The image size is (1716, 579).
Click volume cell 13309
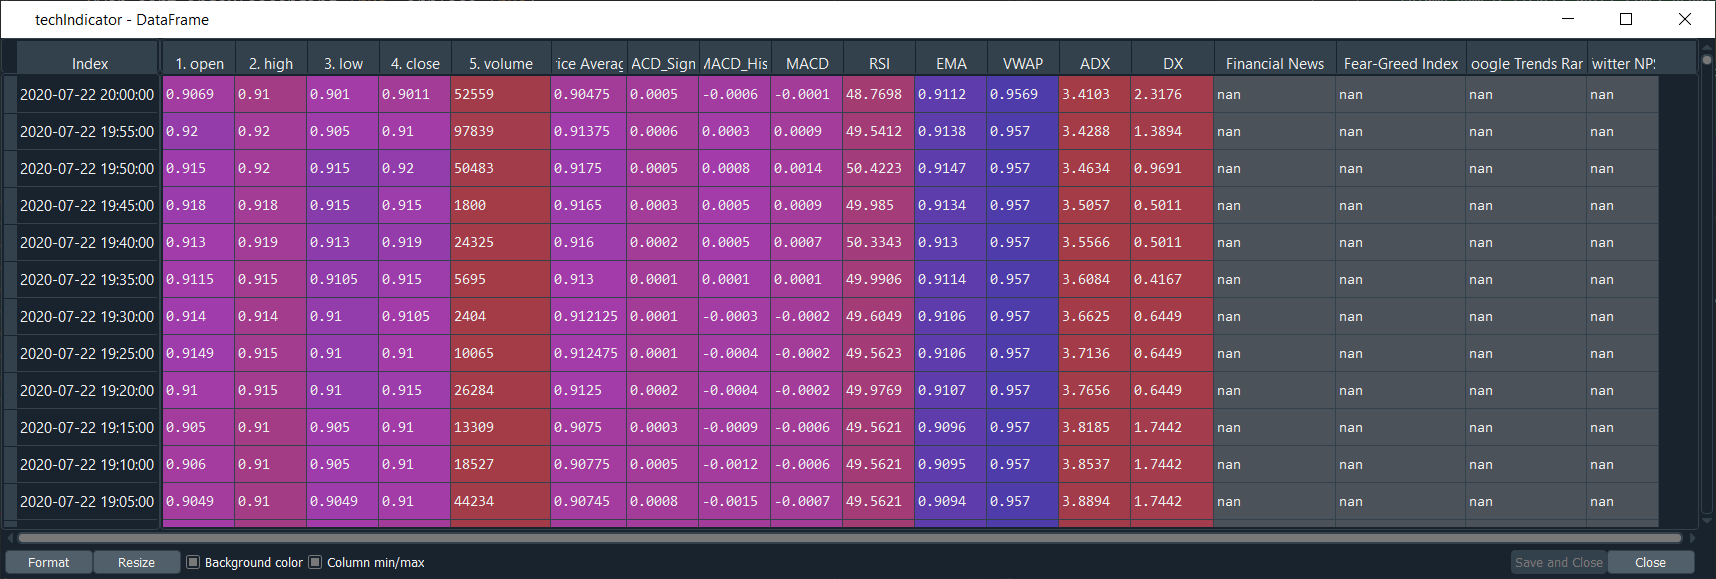point(501,427)
